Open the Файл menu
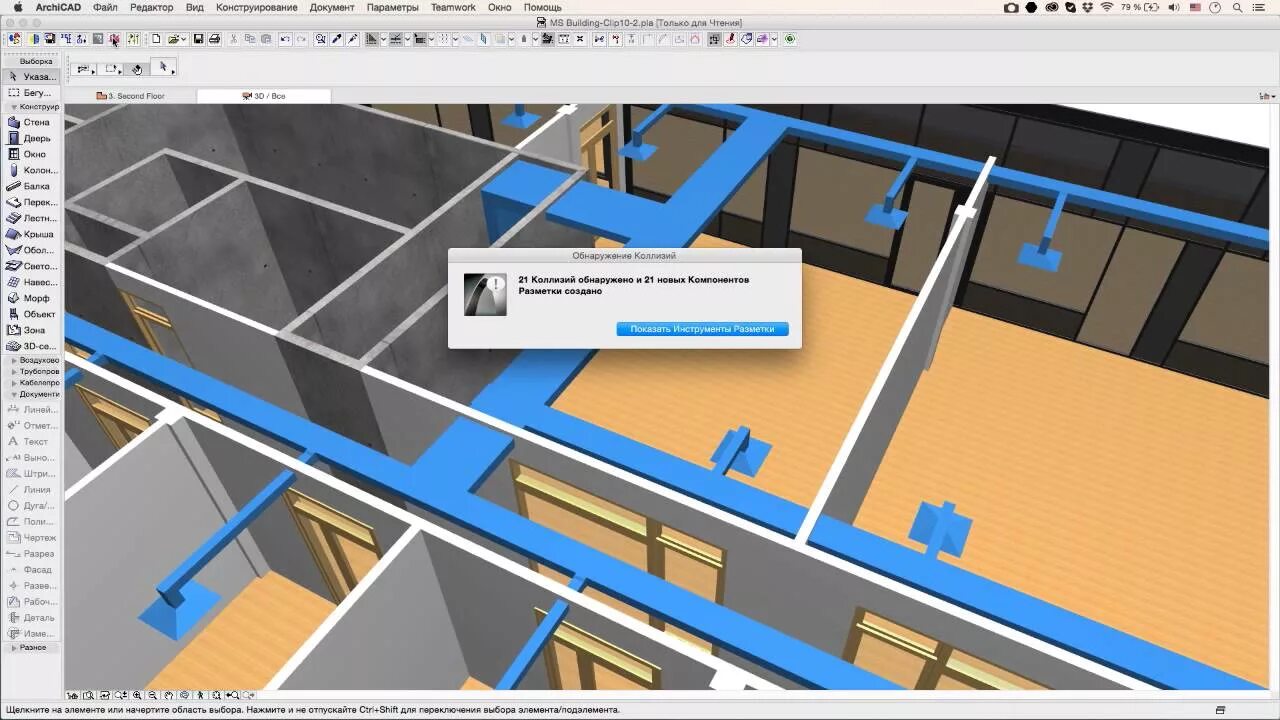 [105, 7]
